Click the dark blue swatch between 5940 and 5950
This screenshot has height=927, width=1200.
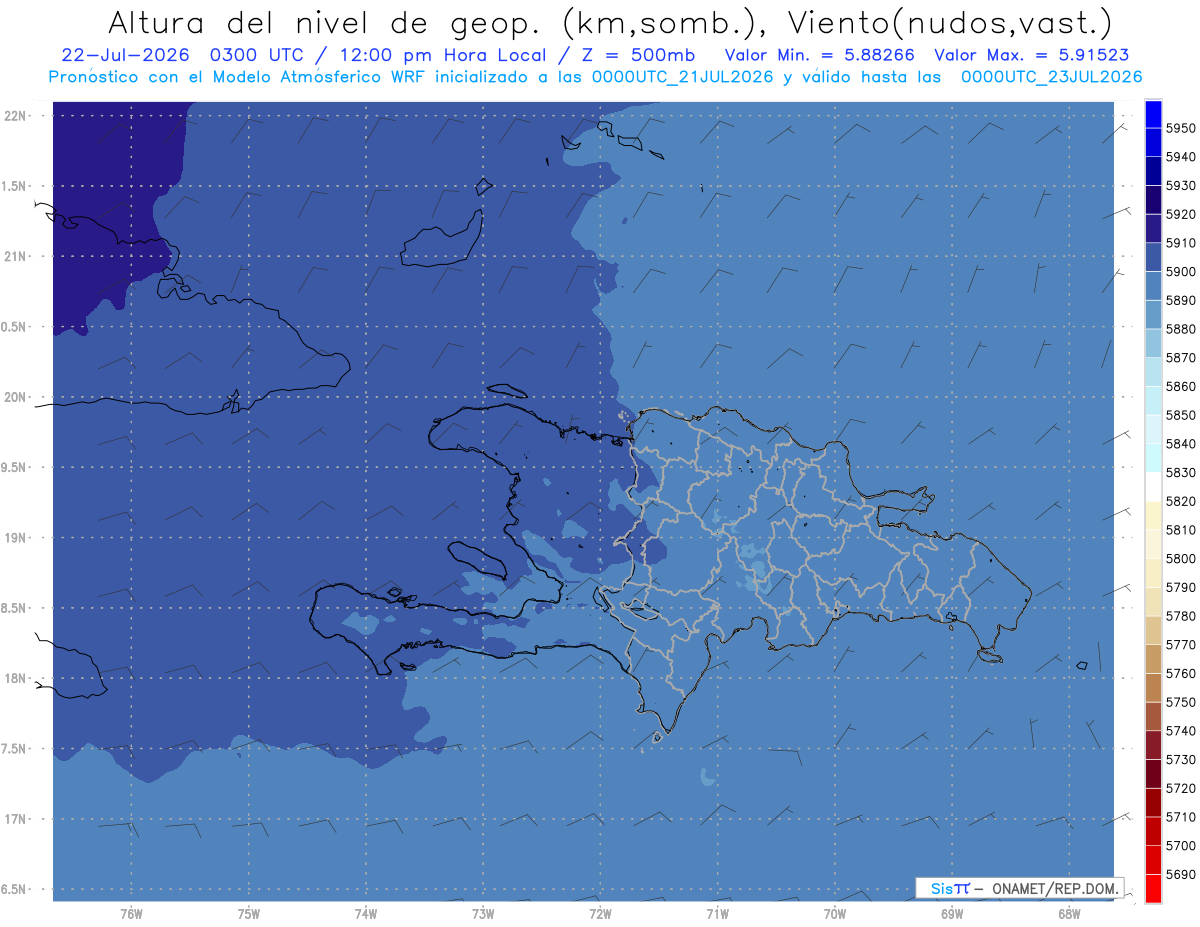[1153, 143]
